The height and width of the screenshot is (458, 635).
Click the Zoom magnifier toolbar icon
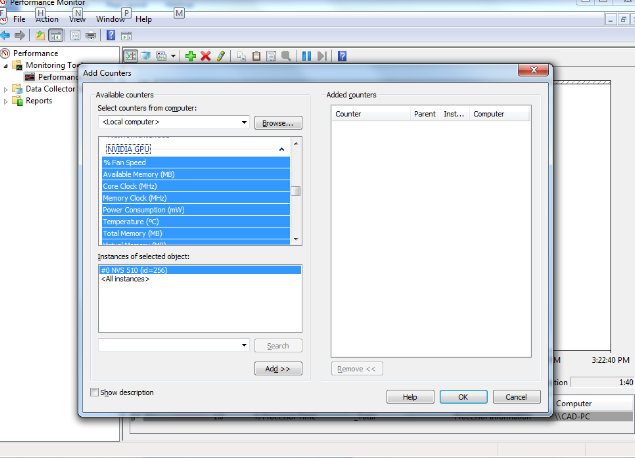point(286,56)
